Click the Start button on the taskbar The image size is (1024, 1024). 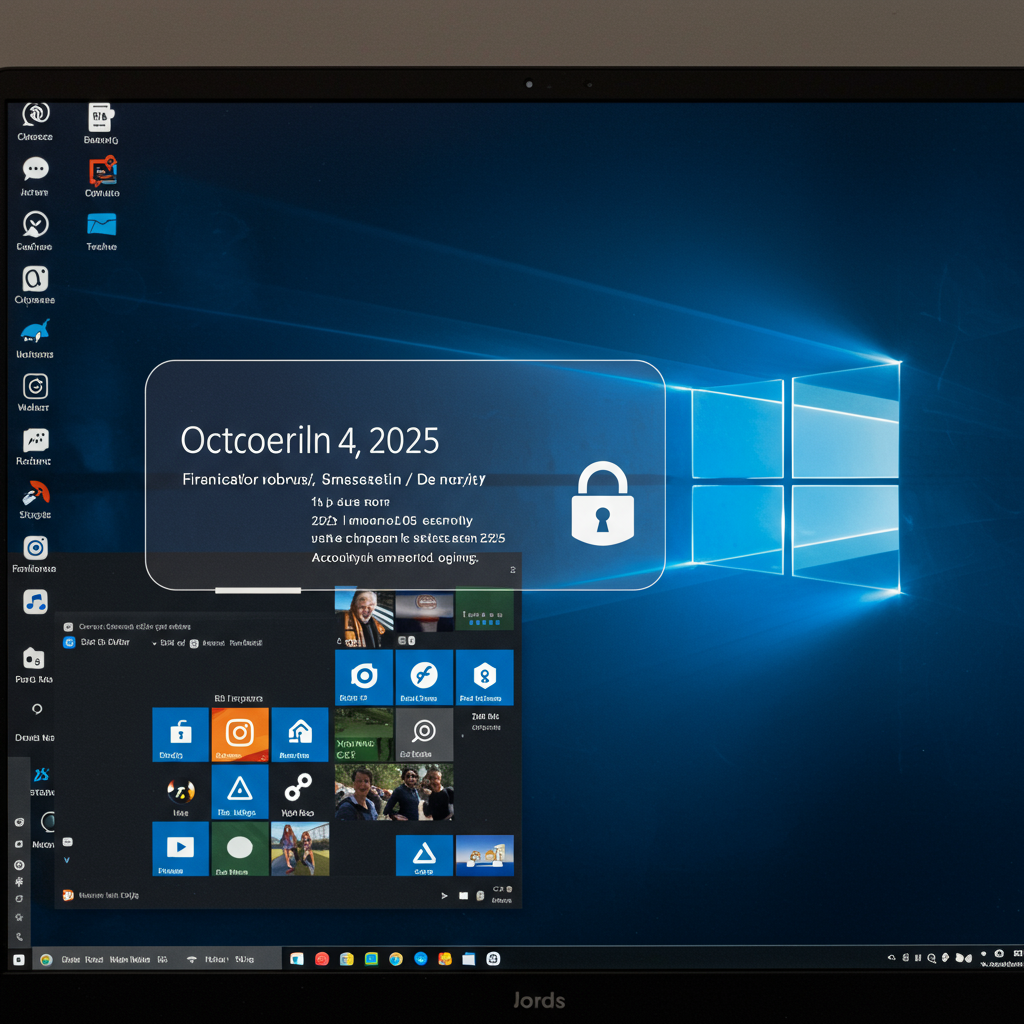coord(19,959)
